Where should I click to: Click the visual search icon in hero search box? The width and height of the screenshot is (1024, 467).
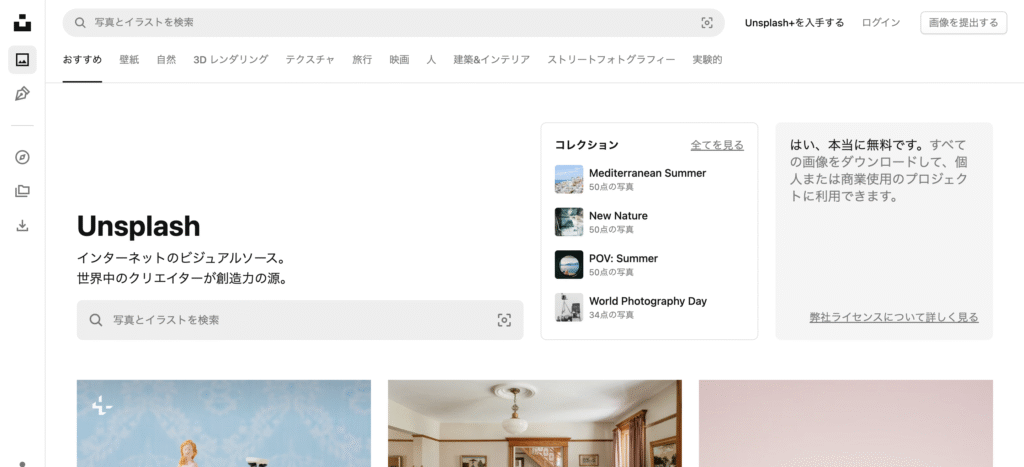(504, 320)
